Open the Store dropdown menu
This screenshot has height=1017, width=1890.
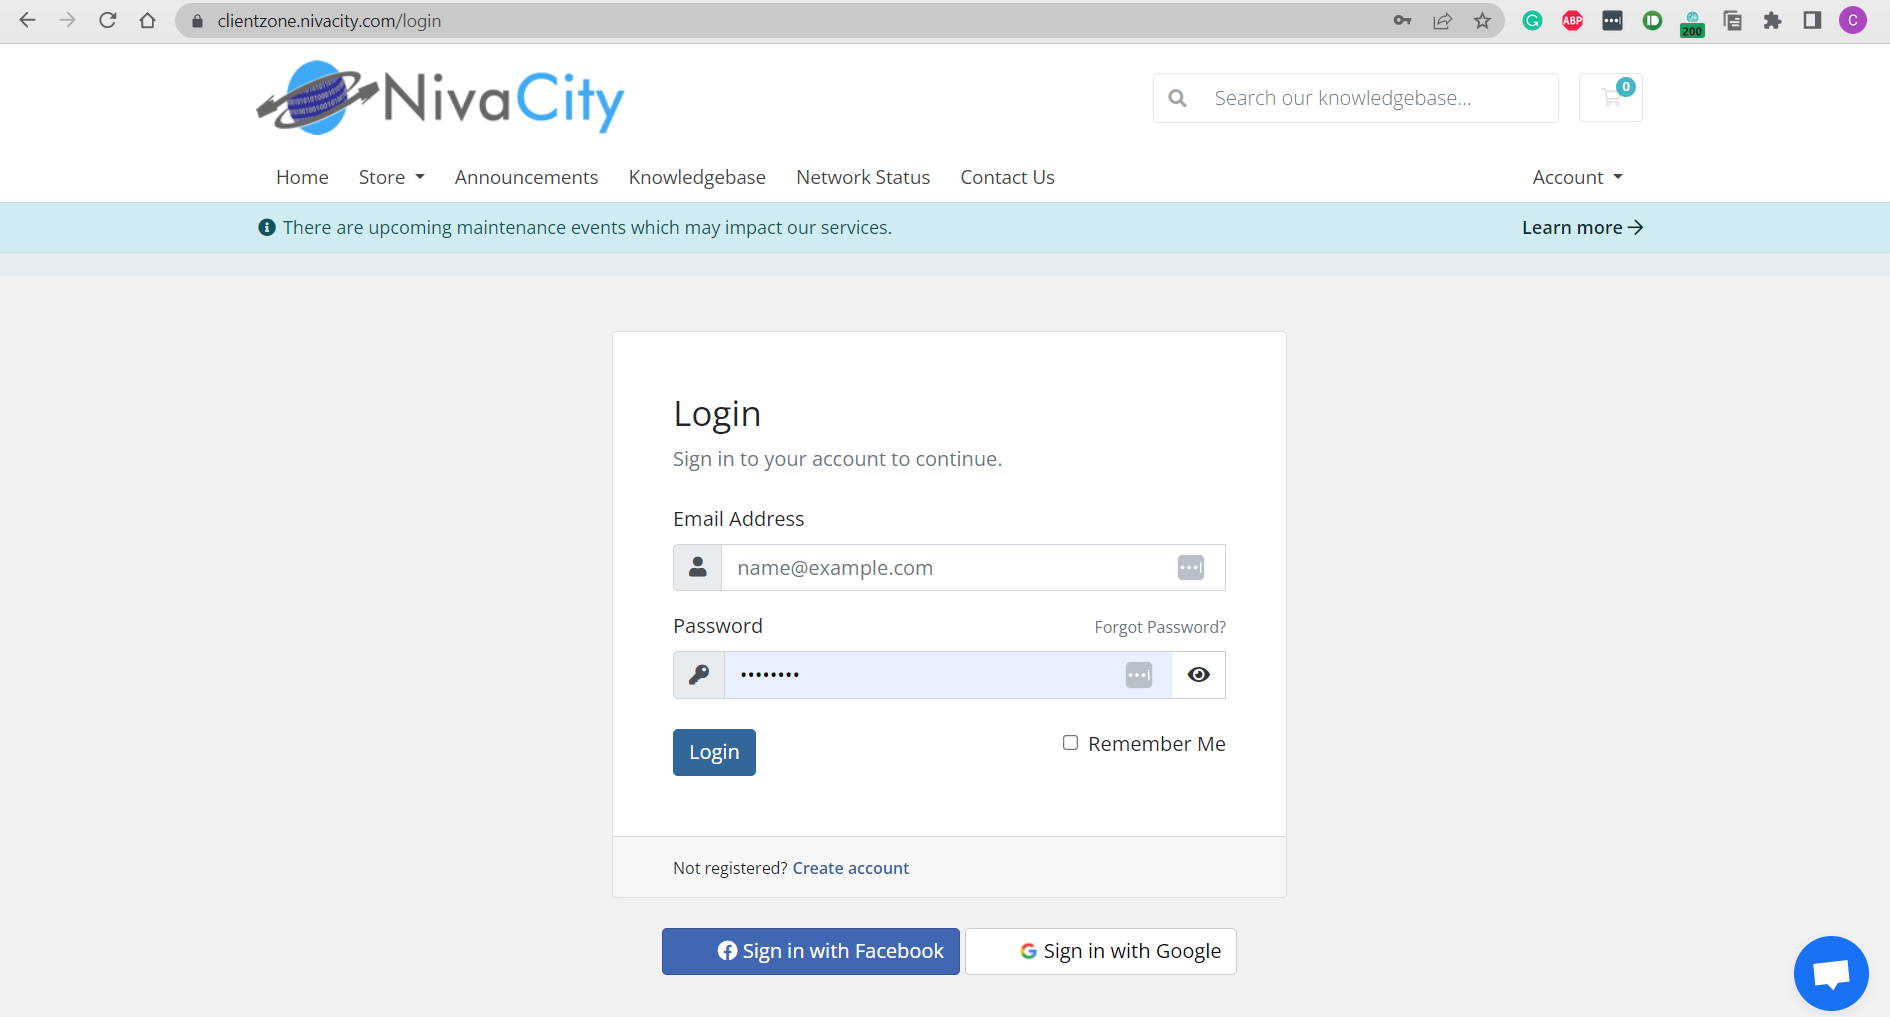click(x=390, y=177)
